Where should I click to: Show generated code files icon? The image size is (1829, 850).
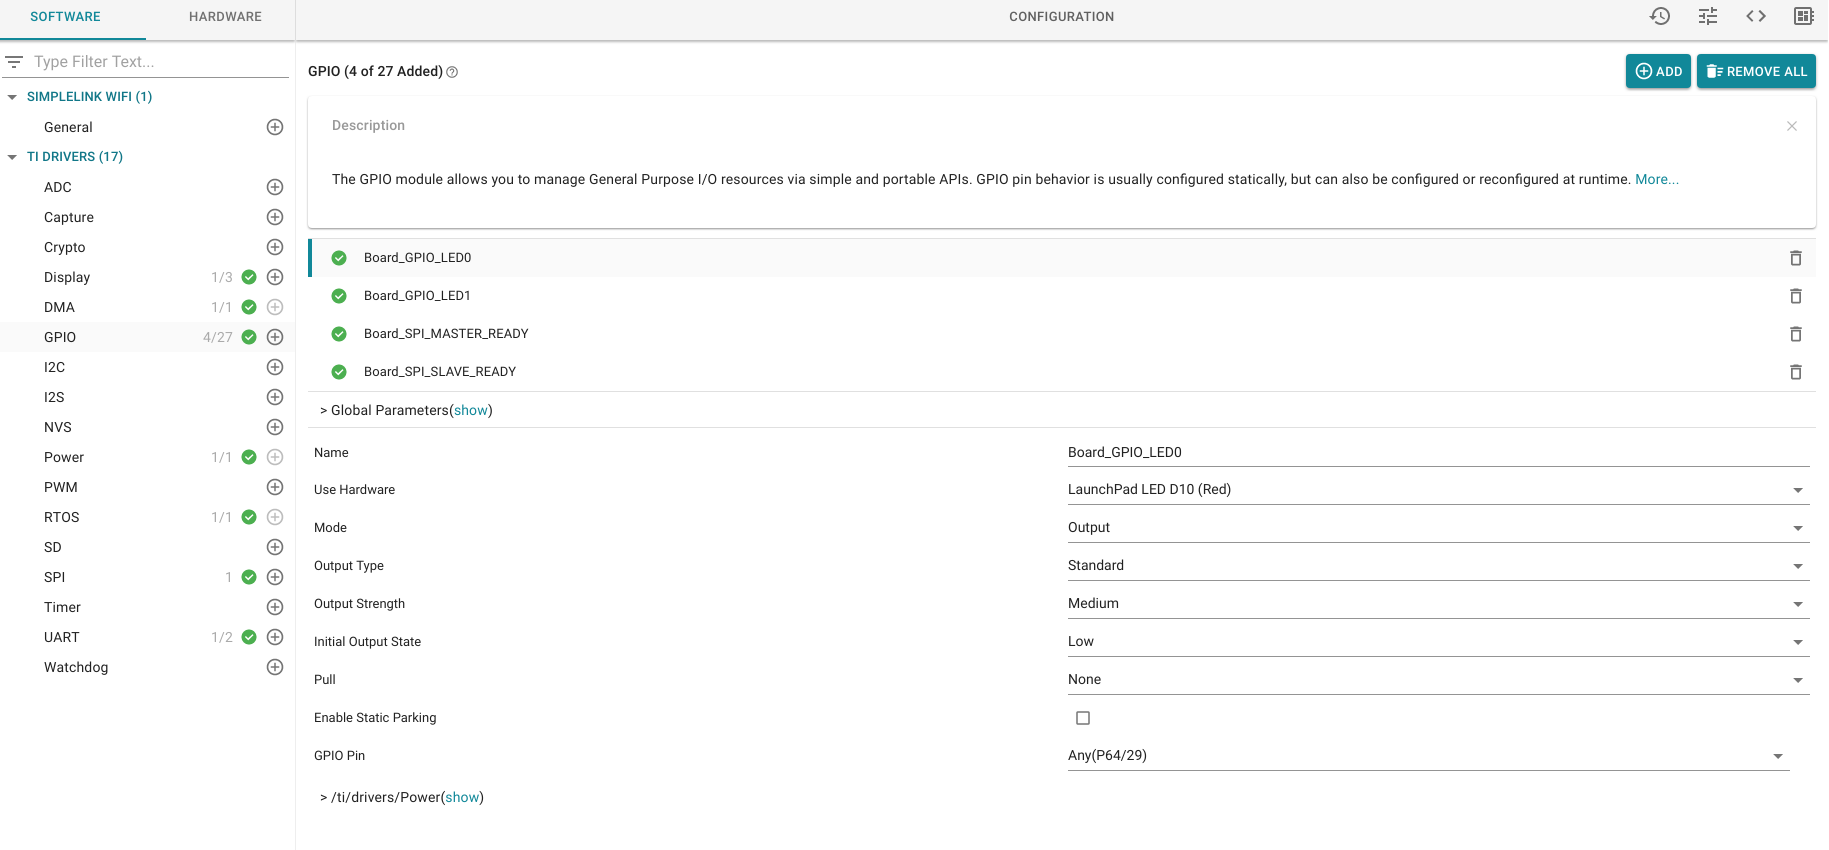pyautogui.click(x=1756, y=16)
